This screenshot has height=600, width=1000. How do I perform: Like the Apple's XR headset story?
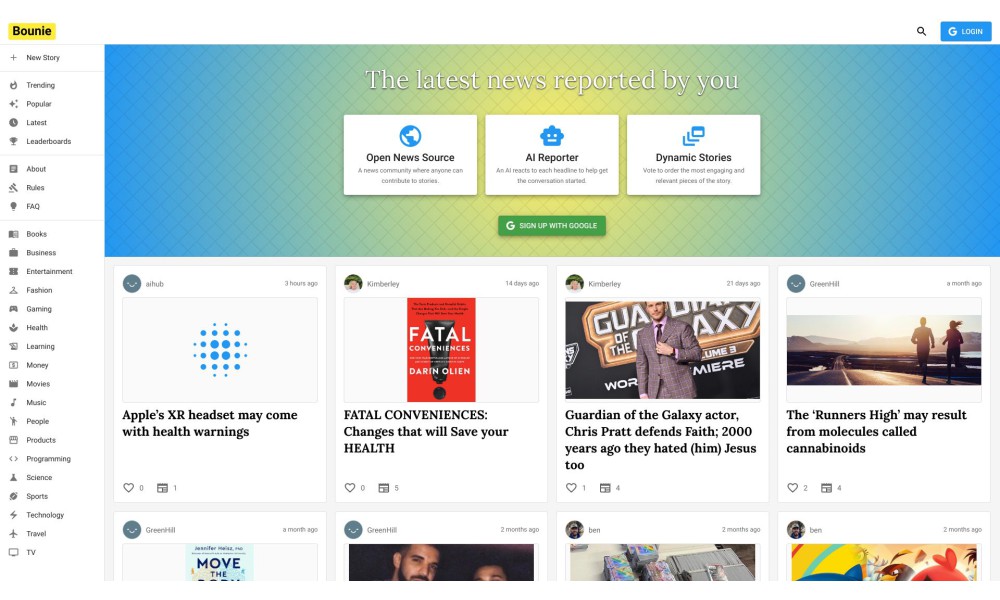click(128, 488)
